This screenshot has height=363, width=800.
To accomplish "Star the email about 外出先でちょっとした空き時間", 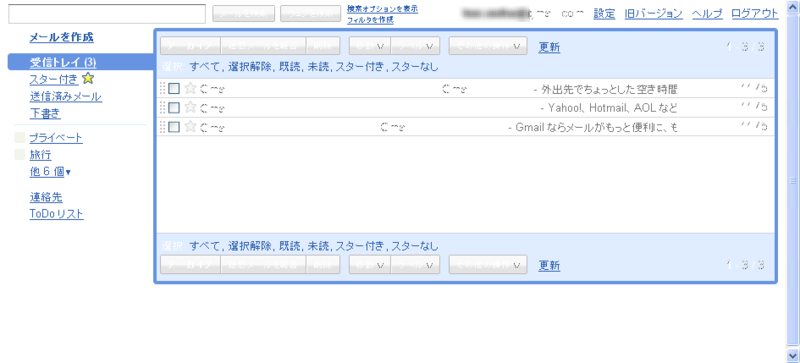I will pos(190,89).
